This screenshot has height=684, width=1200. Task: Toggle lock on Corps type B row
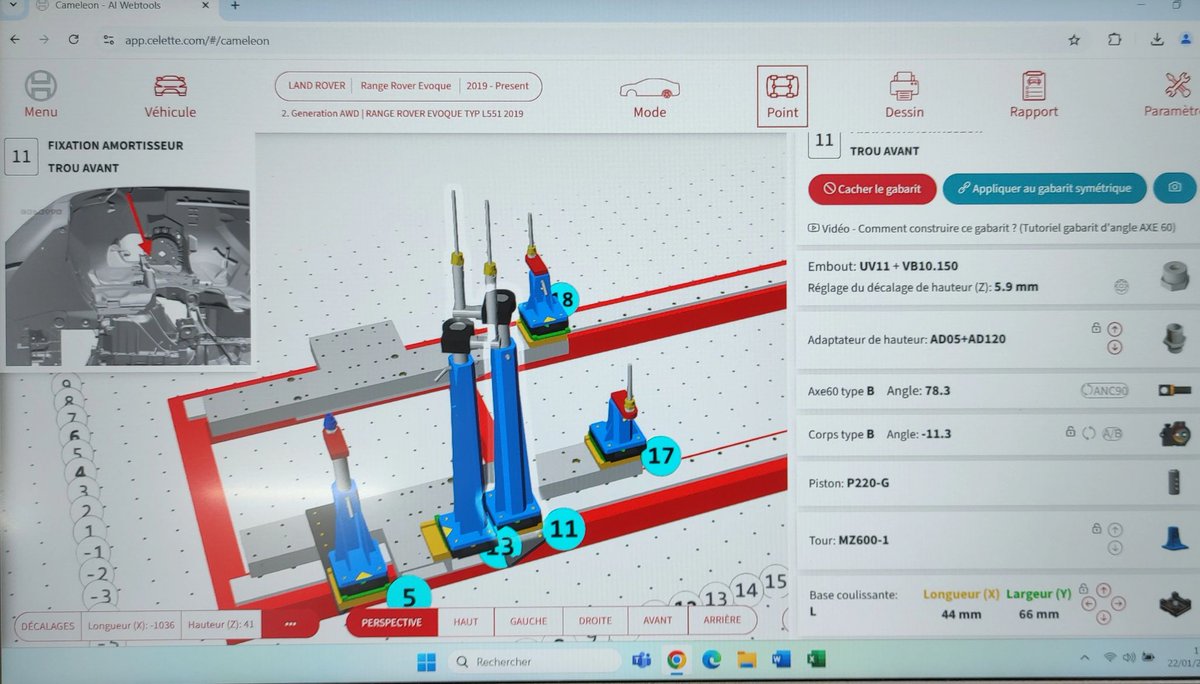(x=1071, y=433)
